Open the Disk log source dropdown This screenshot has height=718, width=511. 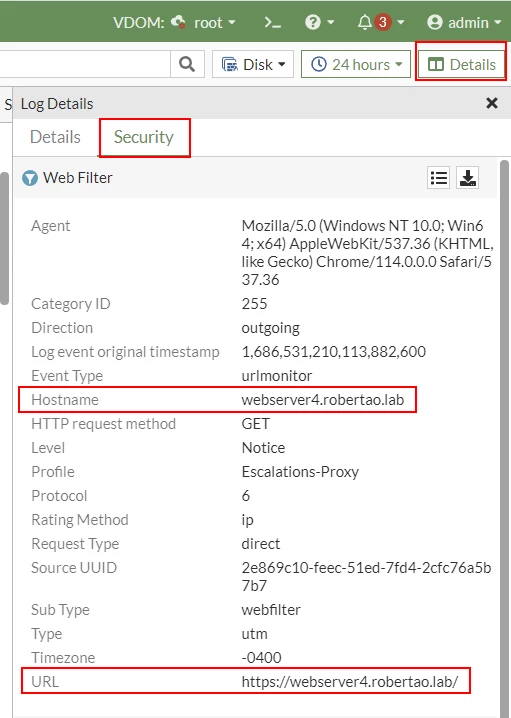click(253, 65)
